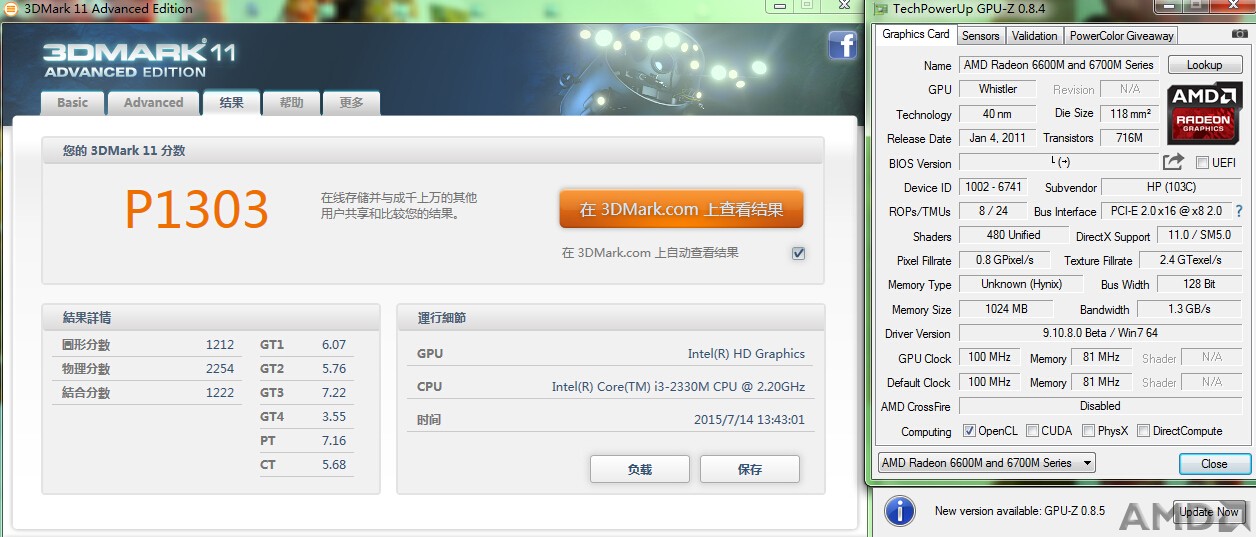This screenshot has width=1256, height=537.
Task: Click the GT1 result 6.07
Action: coord(334,345)
